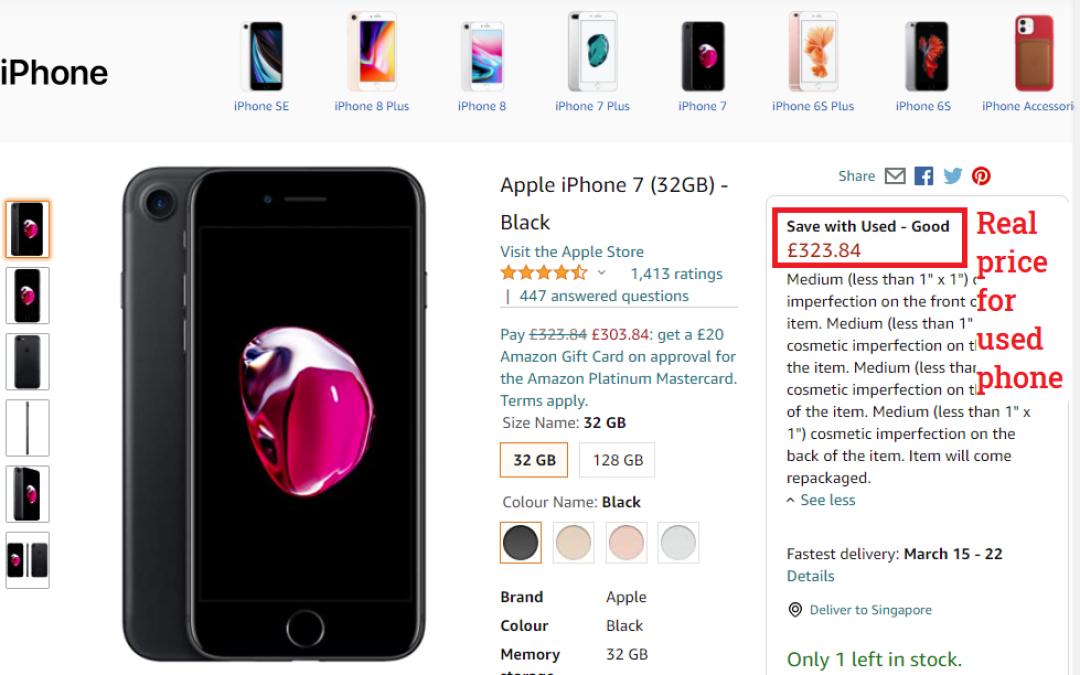1080x675 pixels.
Task: Choose the silver colour swatch
Action: [678, 542]
